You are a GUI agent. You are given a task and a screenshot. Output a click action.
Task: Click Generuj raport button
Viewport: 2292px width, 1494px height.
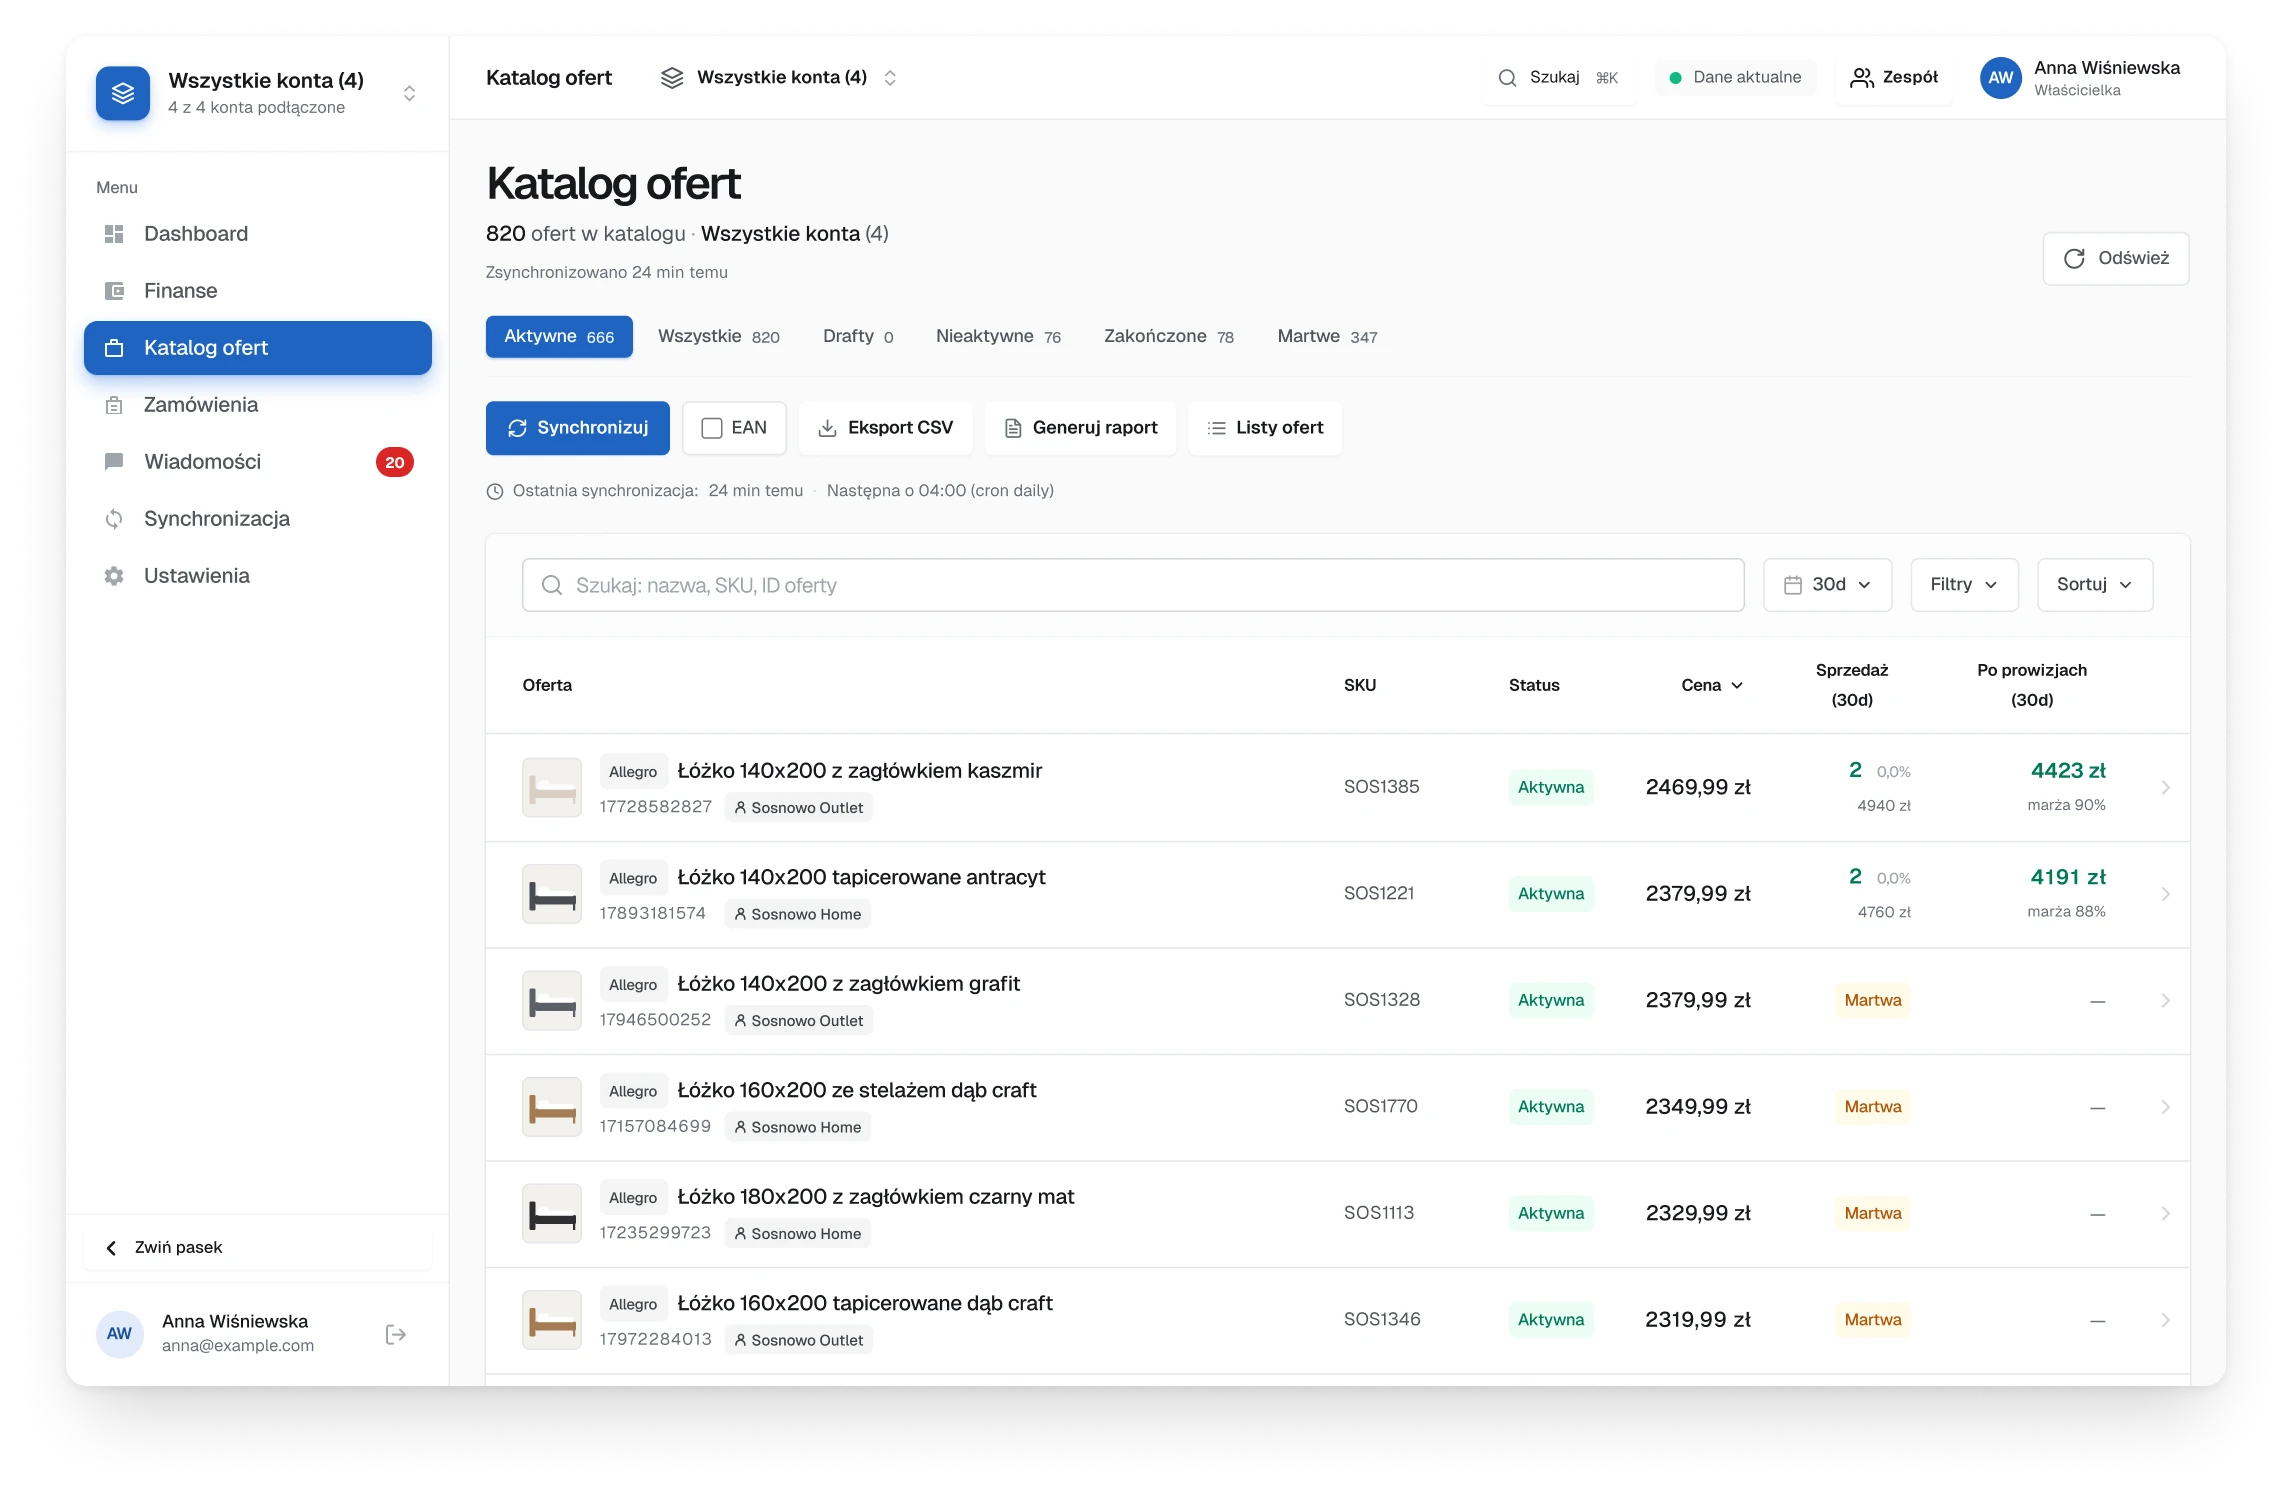pos(1080,428)
